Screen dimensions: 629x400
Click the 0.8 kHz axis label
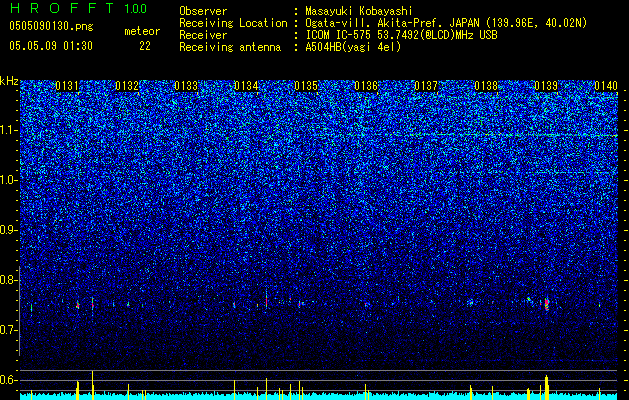9,280
